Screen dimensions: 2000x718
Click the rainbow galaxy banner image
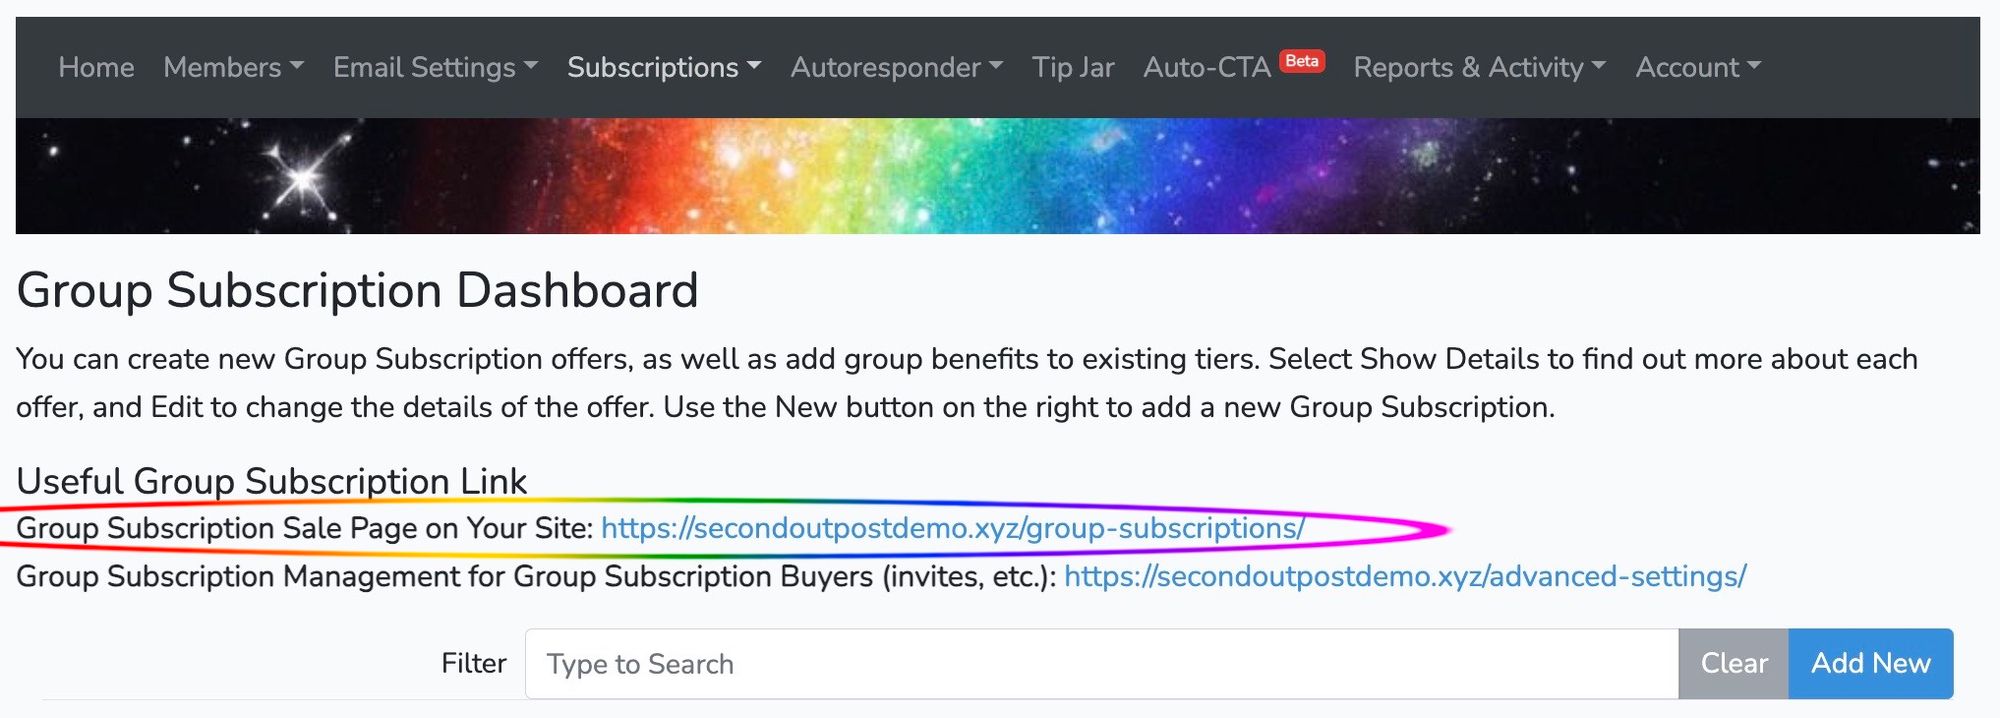998,176
